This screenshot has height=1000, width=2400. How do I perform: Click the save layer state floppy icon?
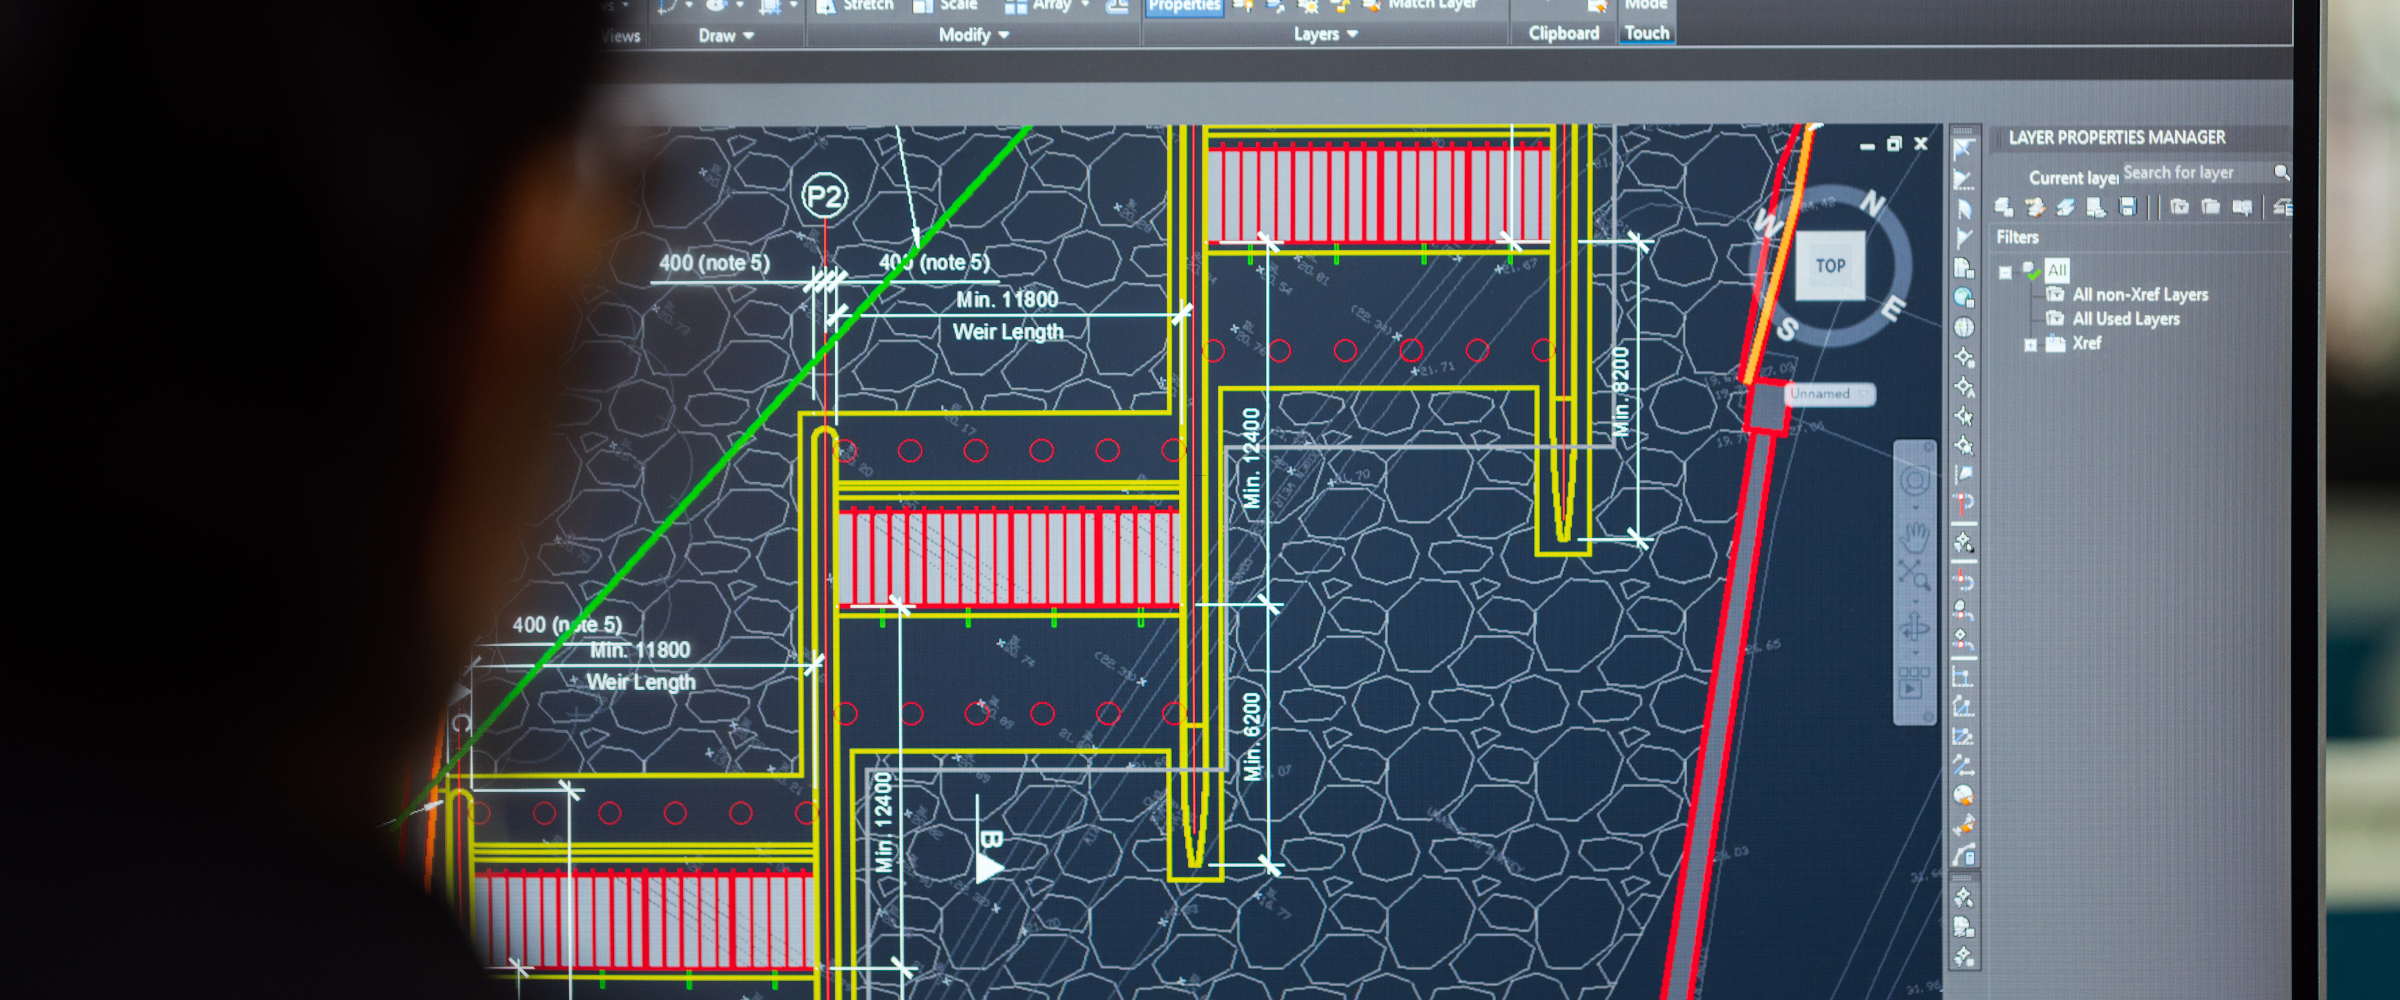(2127, 207)
